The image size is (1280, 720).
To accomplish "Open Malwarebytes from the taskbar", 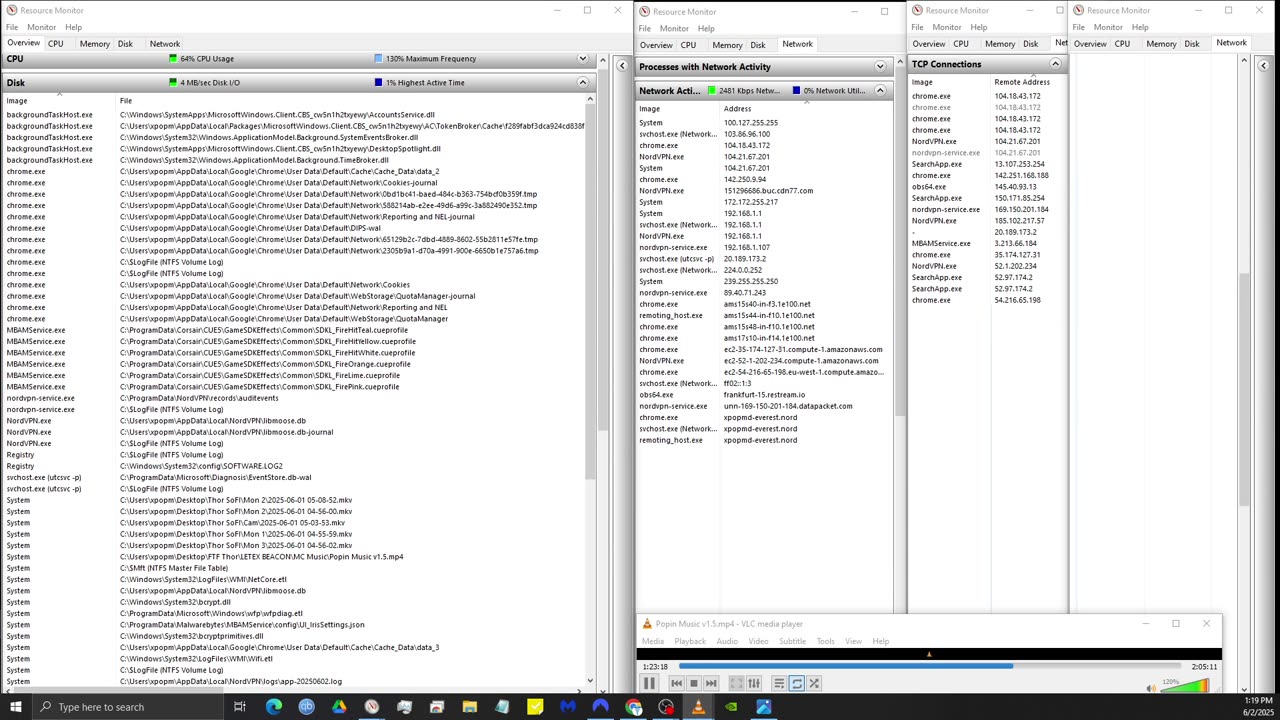I will (568, 707).
